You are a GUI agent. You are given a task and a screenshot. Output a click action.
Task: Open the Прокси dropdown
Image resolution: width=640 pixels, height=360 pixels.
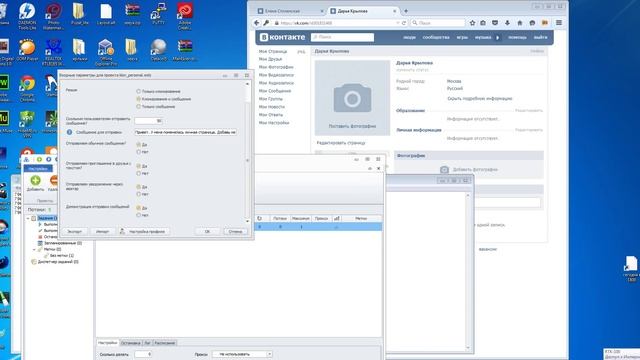(x=242, y=354)
